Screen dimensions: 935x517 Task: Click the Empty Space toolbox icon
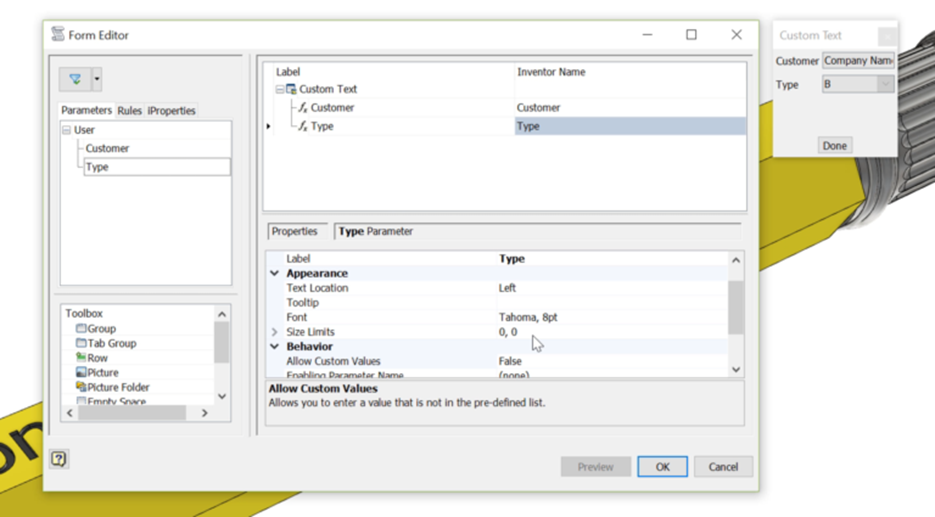(81, 401)
